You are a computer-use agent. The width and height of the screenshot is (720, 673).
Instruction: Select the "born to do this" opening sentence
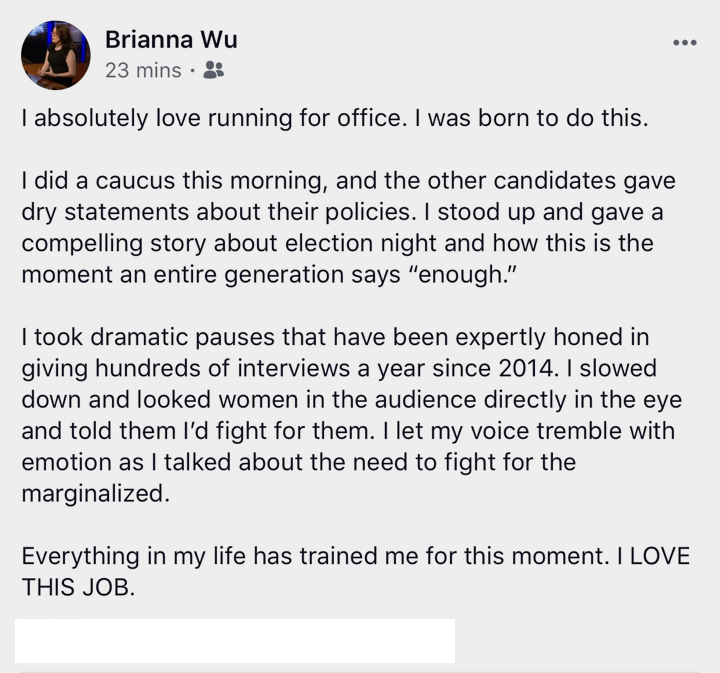tap(335, 118)
